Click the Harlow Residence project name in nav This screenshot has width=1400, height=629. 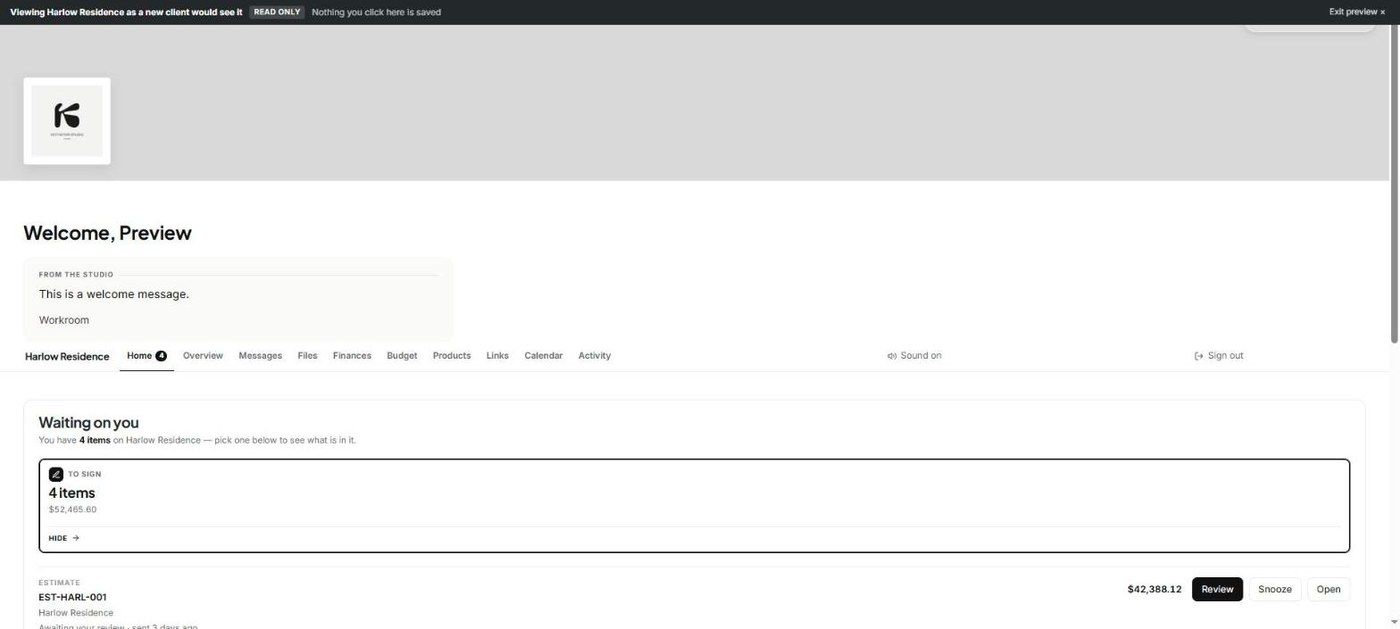point(67,356)
